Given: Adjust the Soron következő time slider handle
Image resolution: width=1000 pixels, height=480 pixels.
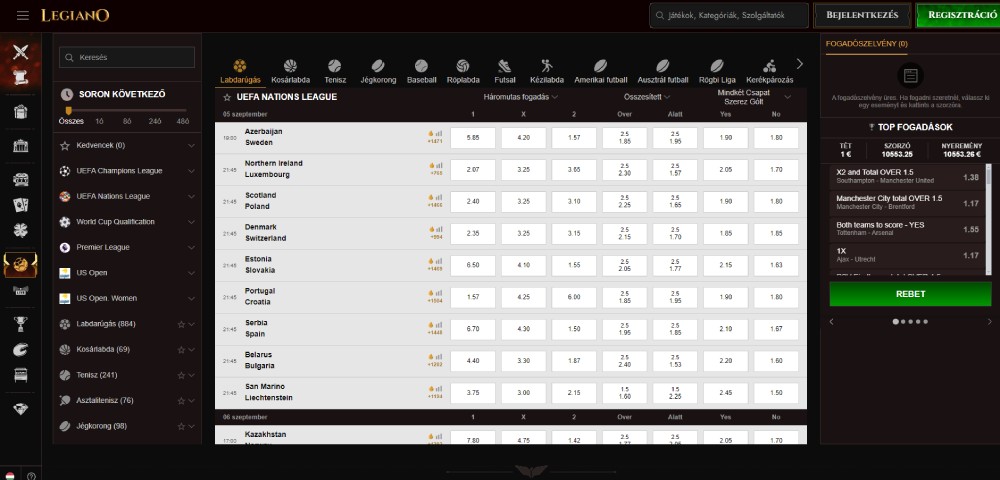Looking at the screenshot, I should click(68, 110).
